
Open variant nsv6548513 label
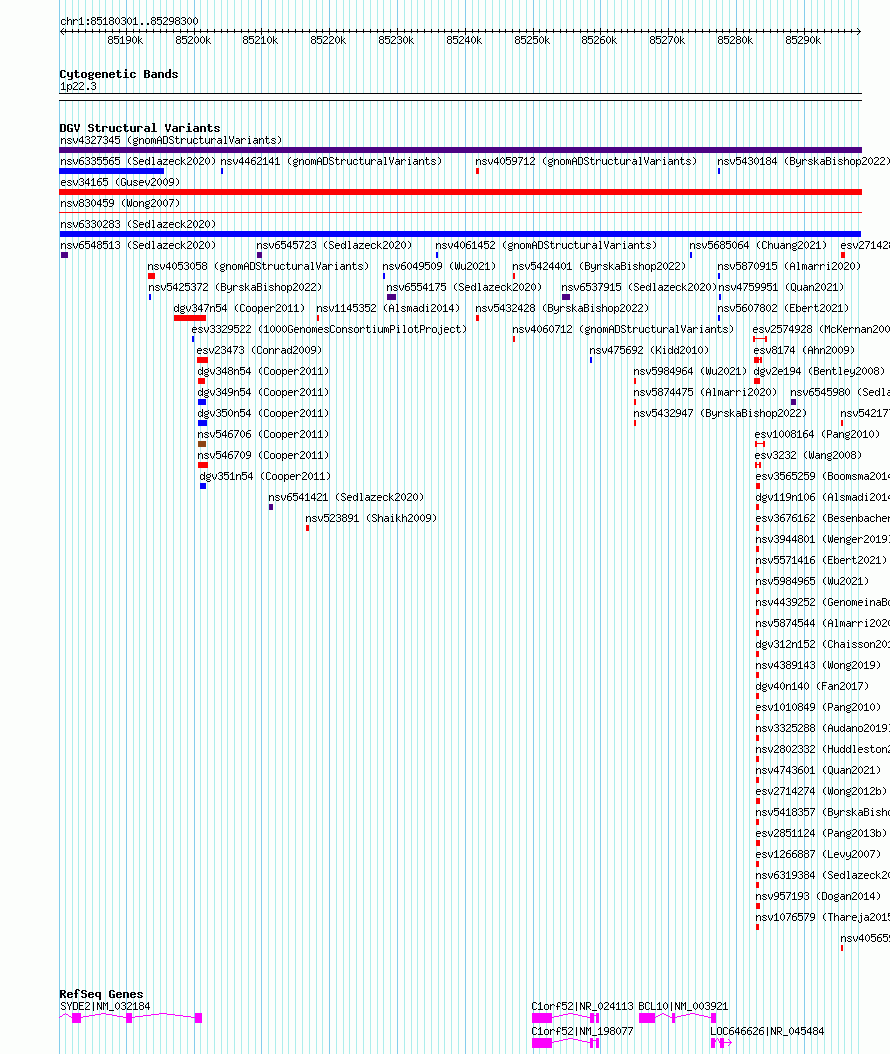138,245
